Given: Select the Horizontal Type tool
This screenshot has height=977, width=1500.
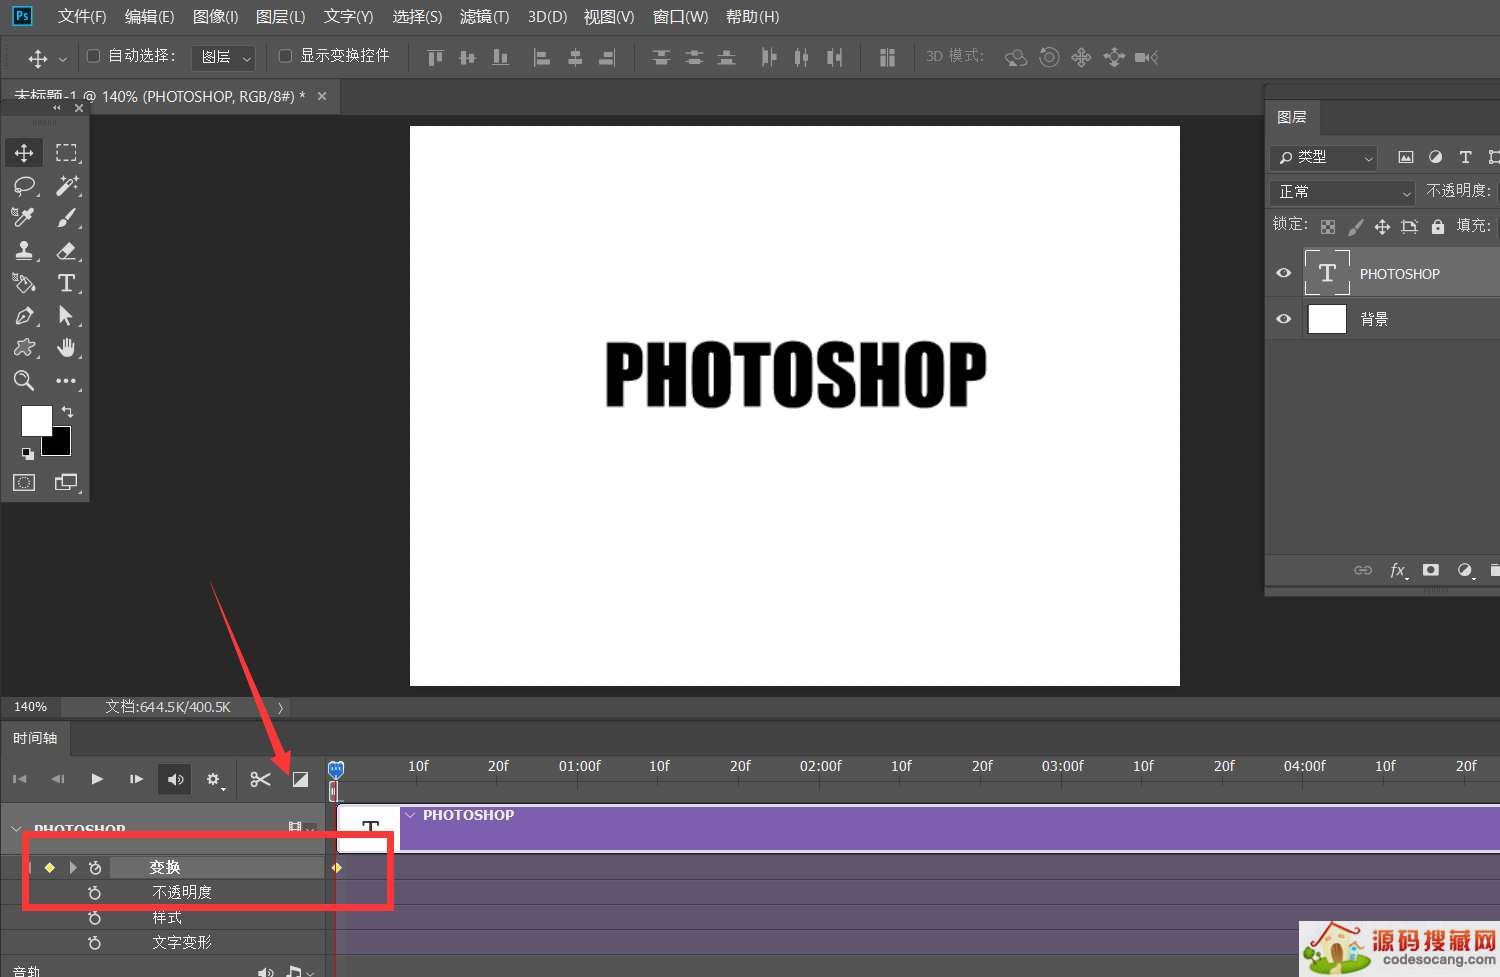Looking at the screenshot, I should tap(66, 283).
